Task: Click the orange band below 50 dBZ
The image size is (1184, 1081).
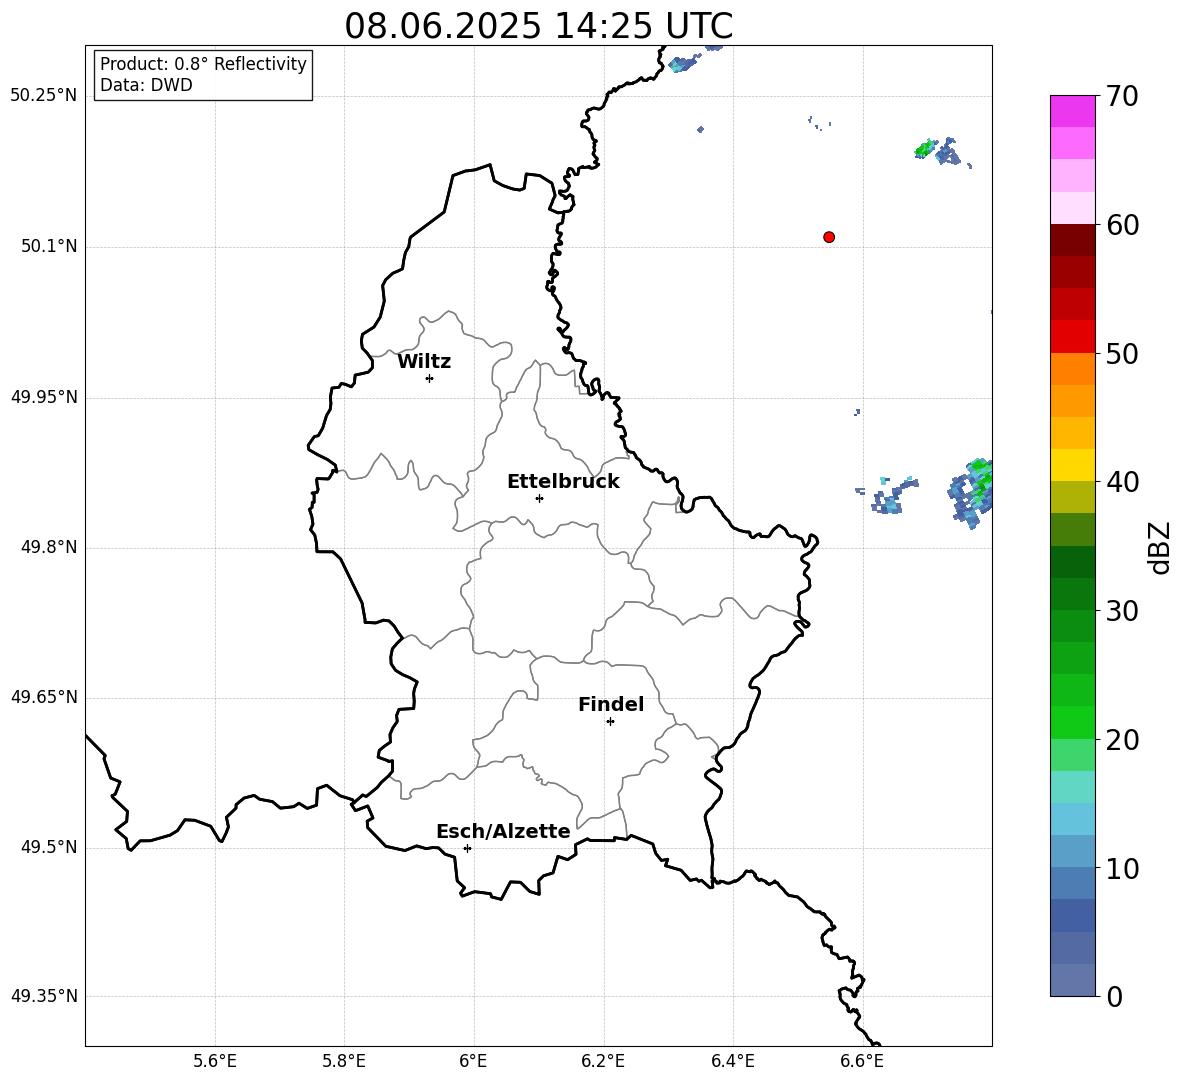Action: coord(1072,368)
